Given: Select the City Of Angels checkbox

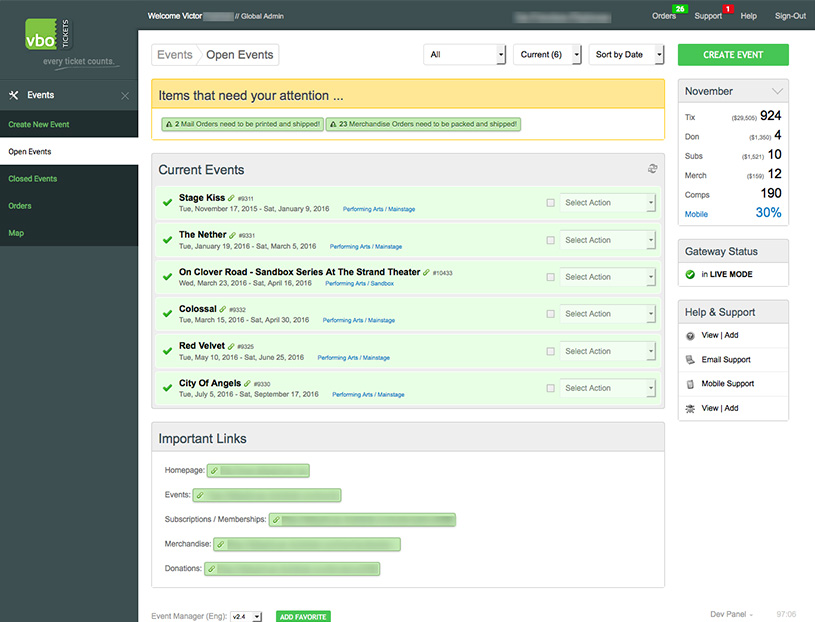Looking at the screenshot, I should pyautogui.click(x=550, y=388).
